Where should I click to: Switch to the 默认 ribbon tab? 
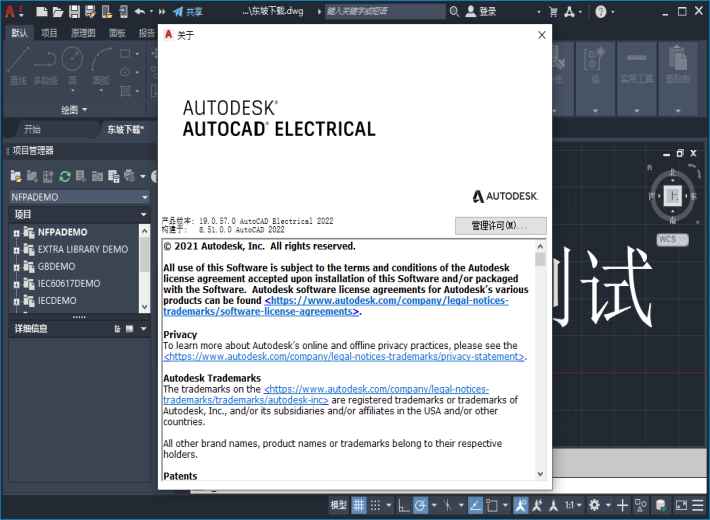19,33
